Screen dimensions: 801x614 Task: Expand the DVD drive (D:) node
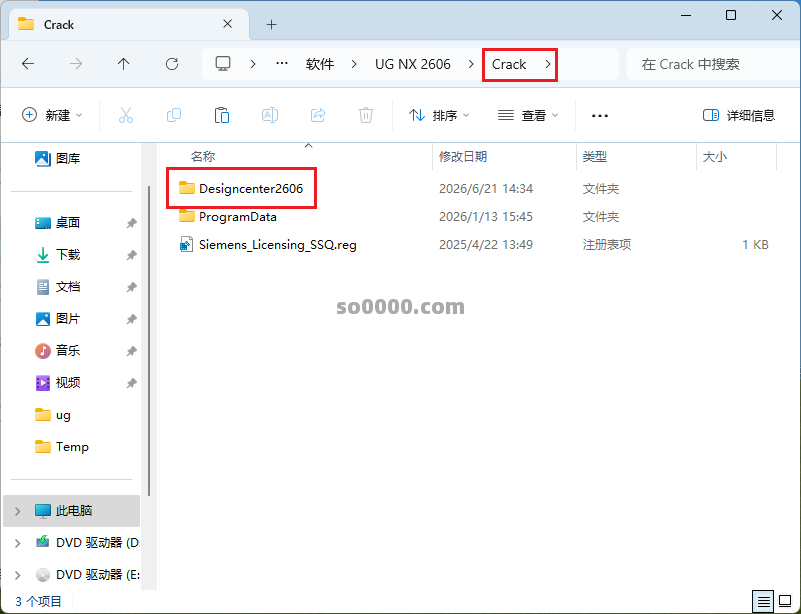point(17,543)
